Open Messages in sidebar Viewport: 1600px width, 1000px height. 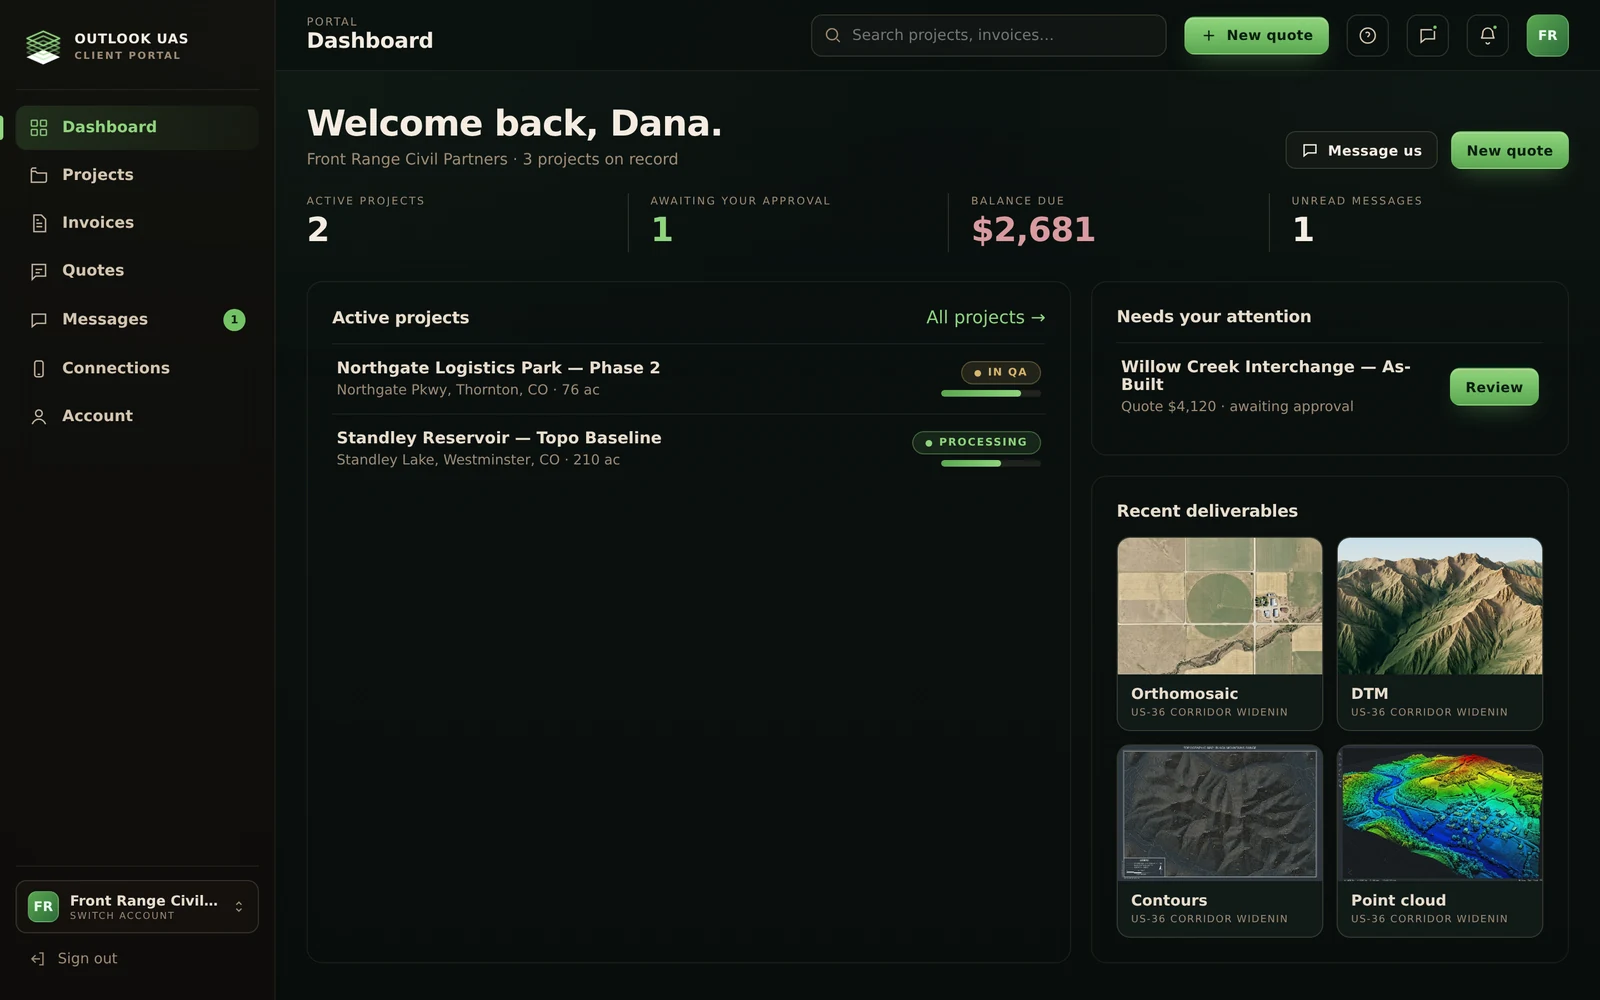coord(137,320)
